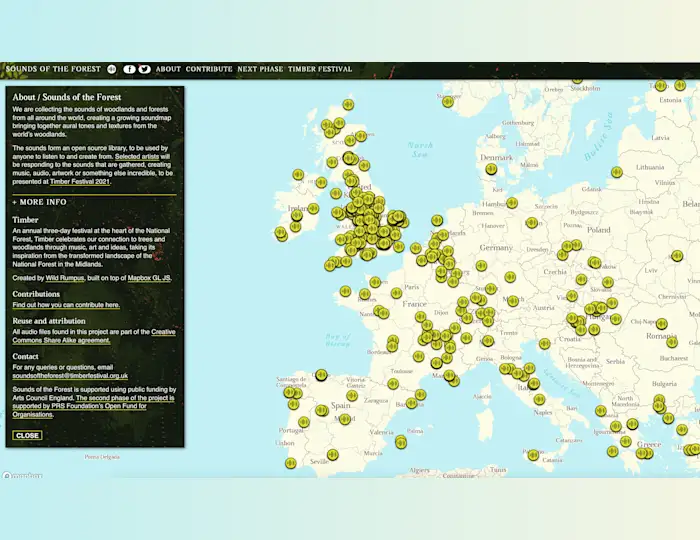Click the sound marker near Seville
The width and height of the screenshot is (700, 540).
coord(333,455)
